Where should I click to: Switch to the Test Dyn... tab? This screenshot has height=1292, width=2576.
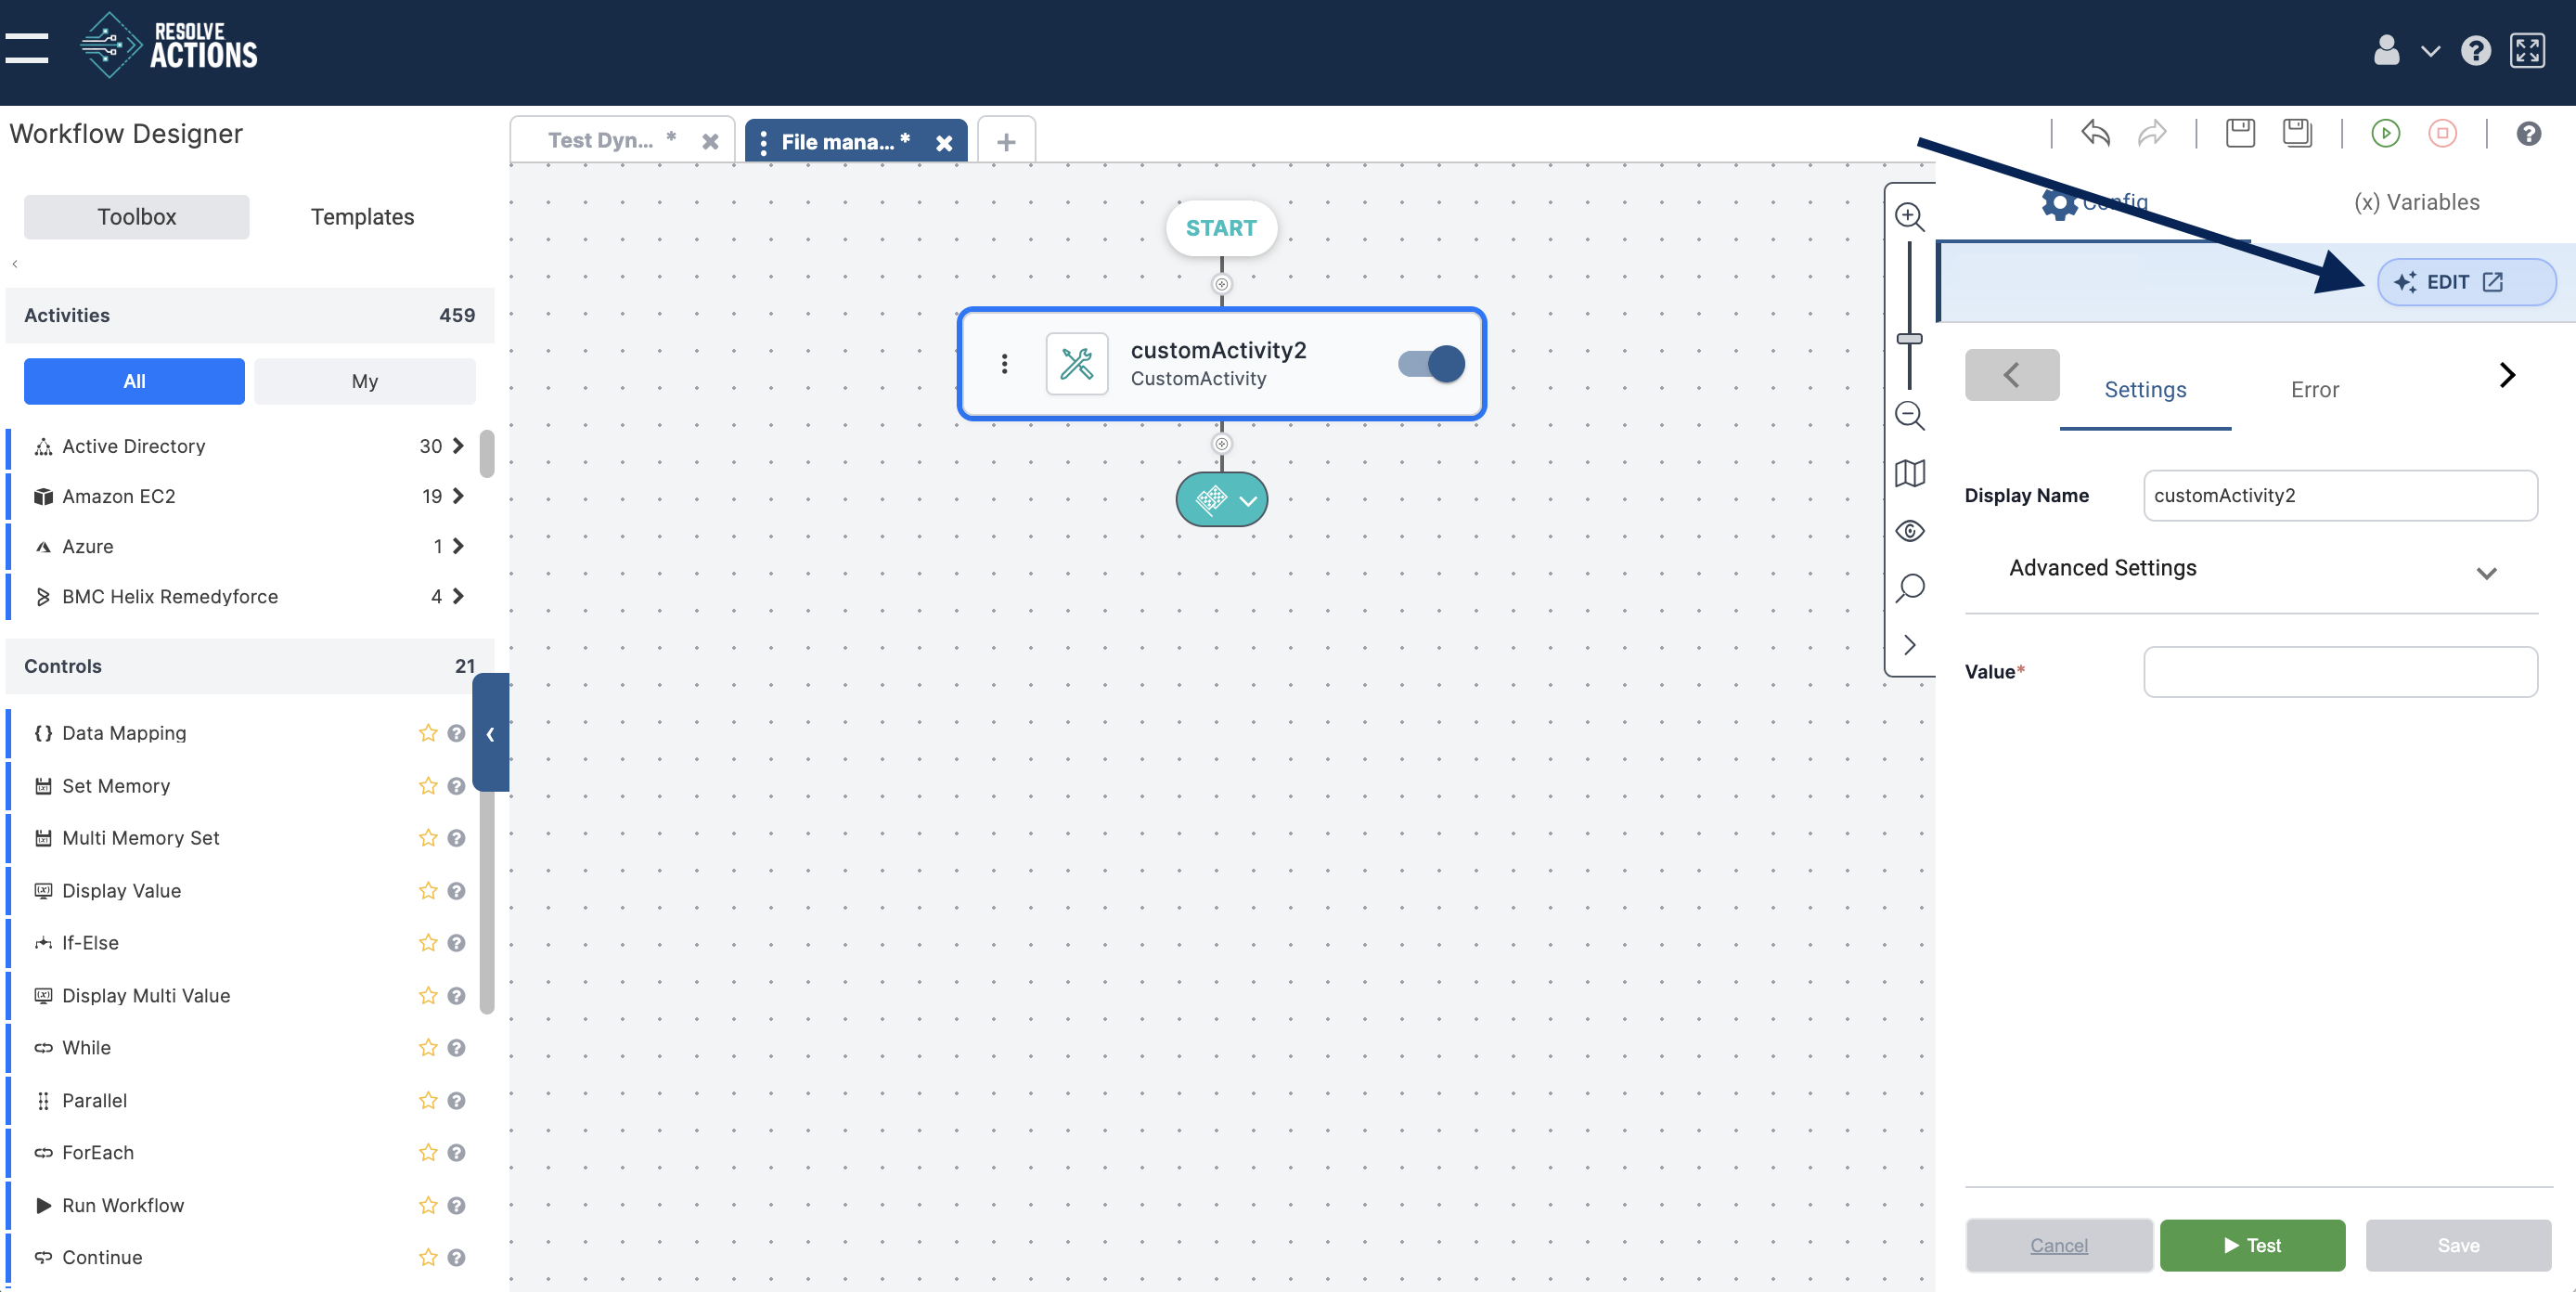[x=600, y=140]
